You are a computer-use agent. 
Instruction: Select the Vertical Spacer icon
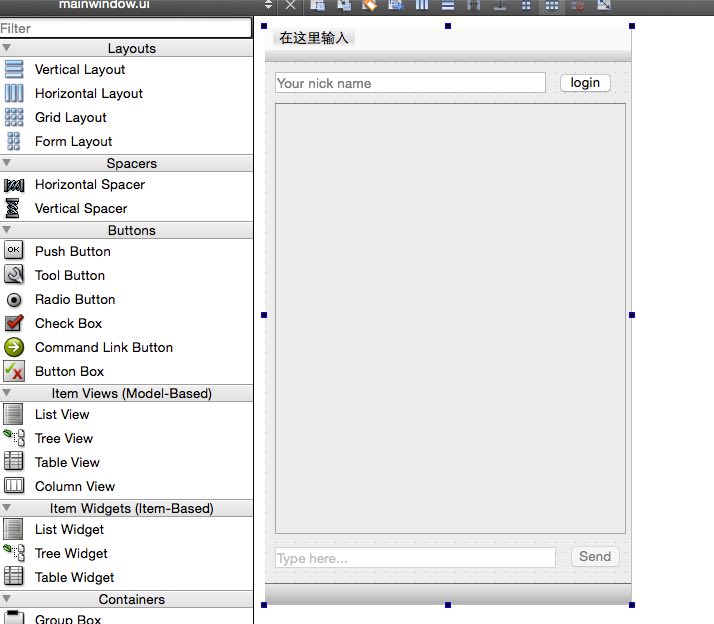pyautogui.click(x=12, y=208)
